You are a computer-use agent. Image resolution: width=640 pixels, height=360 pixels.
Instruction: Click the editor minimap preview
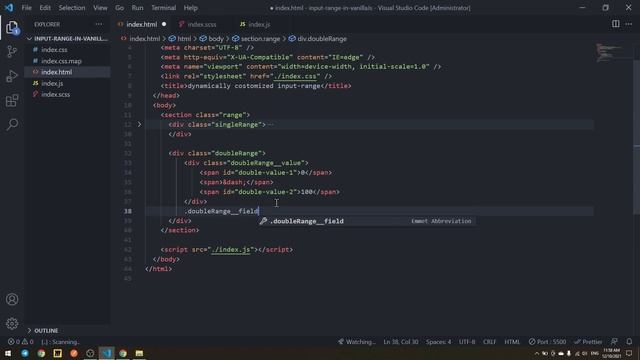pos(609,52)
